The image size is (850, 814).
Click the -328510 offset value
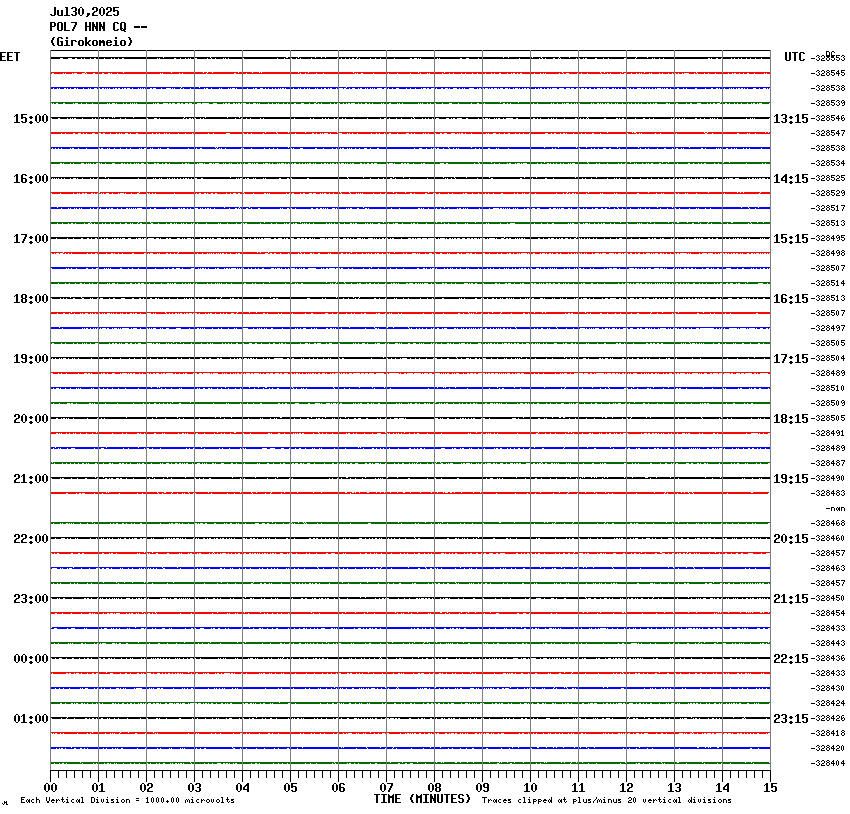click(x=828, y=389)
